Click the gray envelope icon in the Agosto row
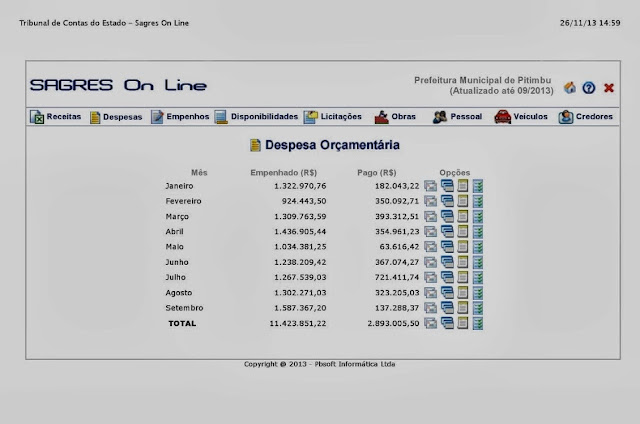This screenshot has height=424, width=640. tap(431, 293)
